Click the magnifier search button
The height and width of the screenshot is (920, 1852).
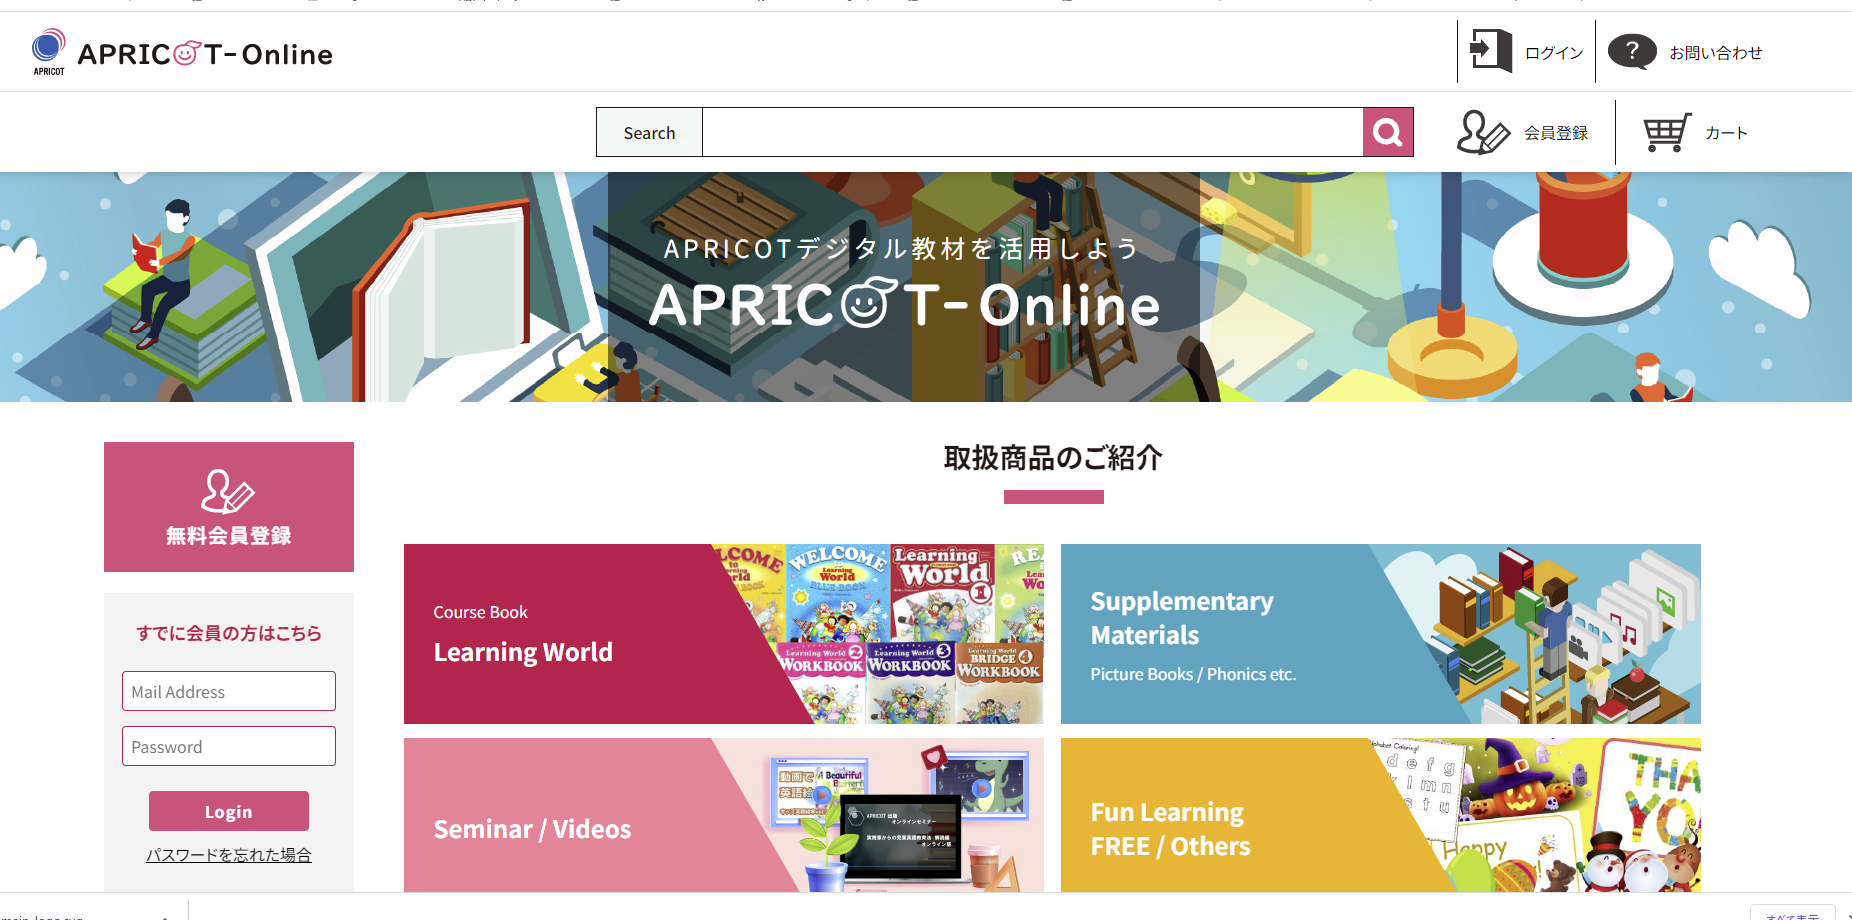coord(1388,132)
